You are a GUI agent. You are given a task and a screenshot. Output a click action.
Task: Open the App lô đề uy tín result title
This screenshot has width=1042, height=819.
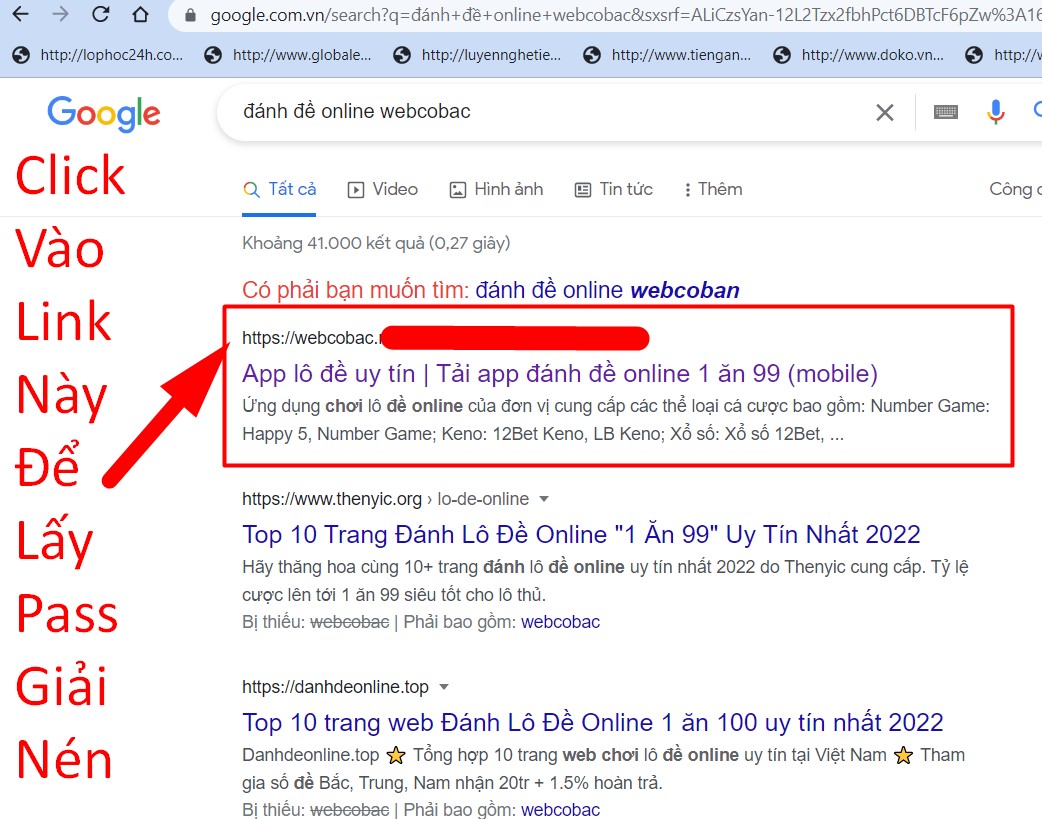tap(560, 374)
